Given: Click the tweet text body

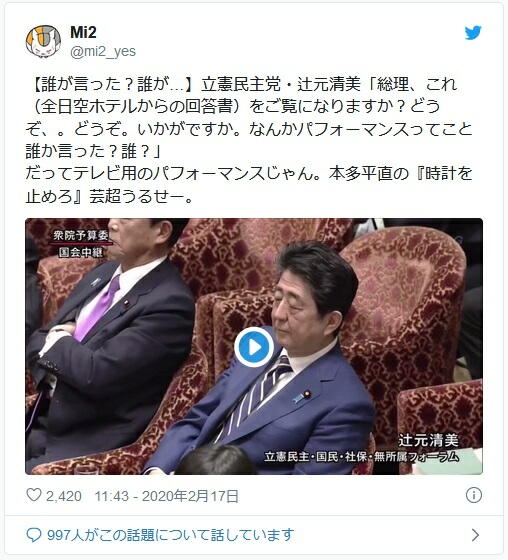Looking at the screenshot, I should [249, 140].
